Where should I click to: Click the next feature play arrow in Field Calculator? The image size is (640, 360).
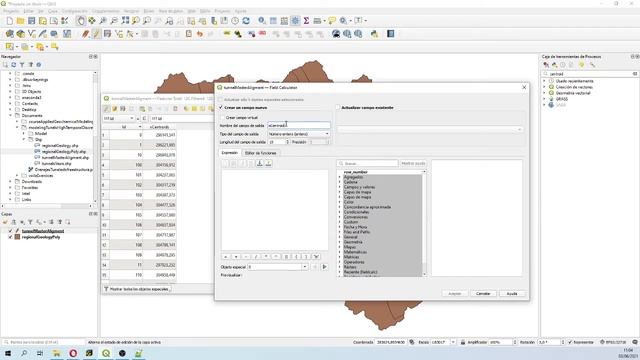tap(324, 267)
